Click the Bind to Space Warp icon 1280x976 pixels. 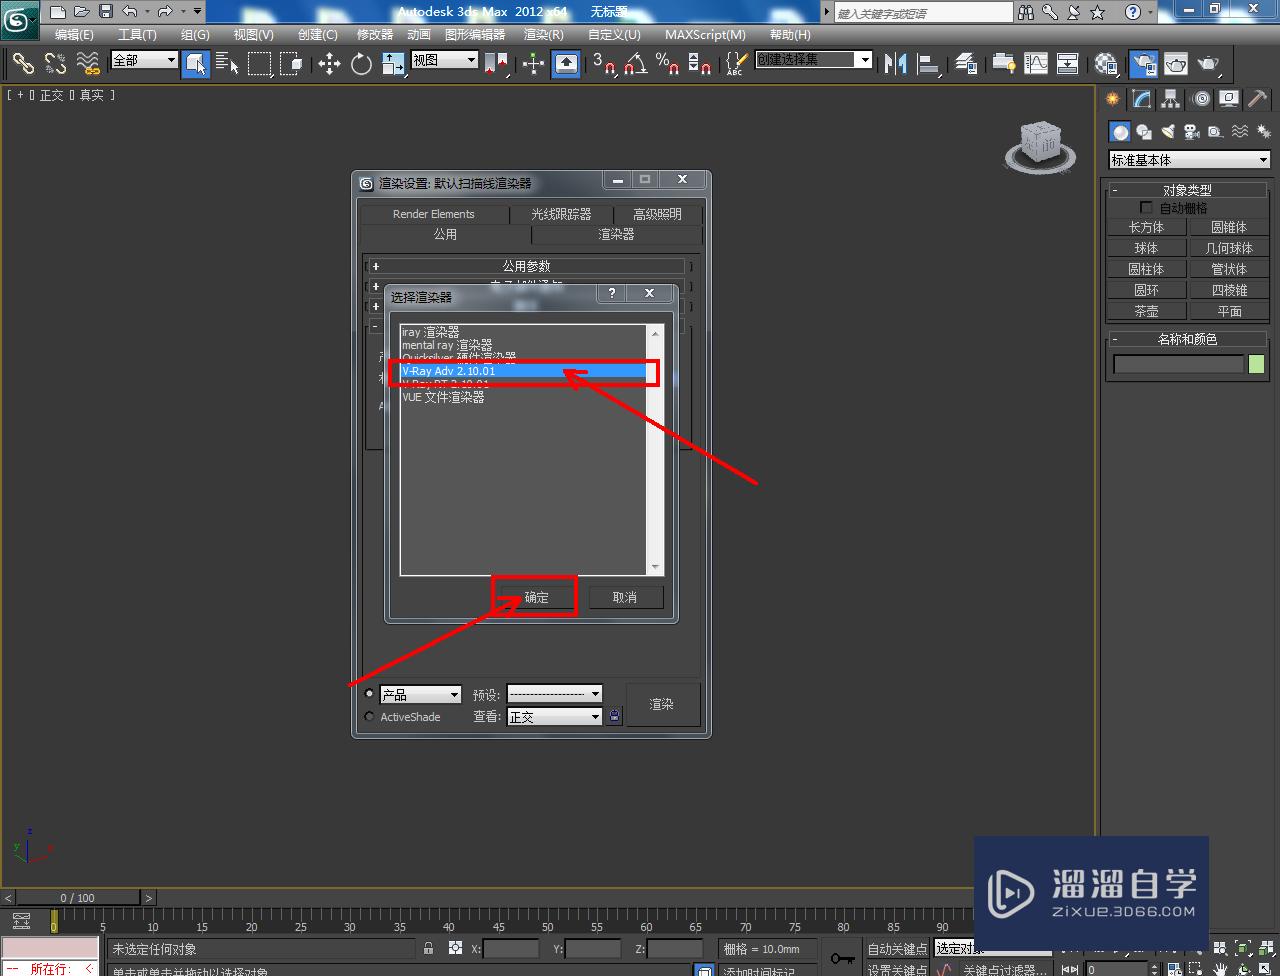pos(88,64)
